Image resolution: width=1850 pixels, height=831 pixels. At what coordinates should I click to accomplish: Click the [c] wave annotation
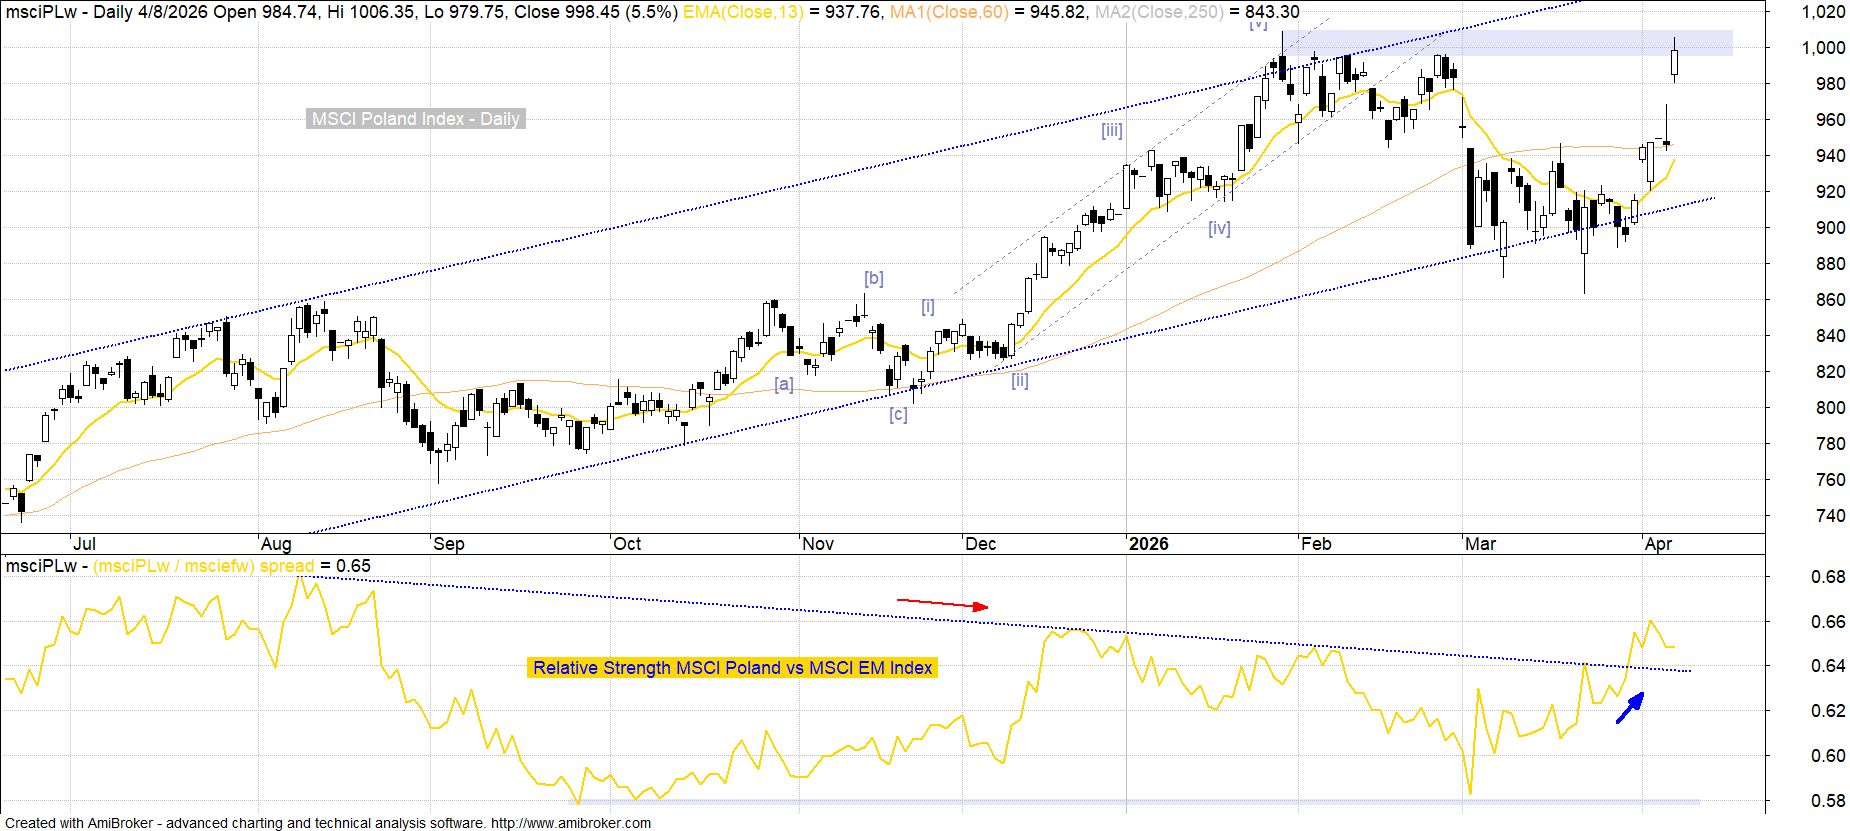click(x=898, y=414)
